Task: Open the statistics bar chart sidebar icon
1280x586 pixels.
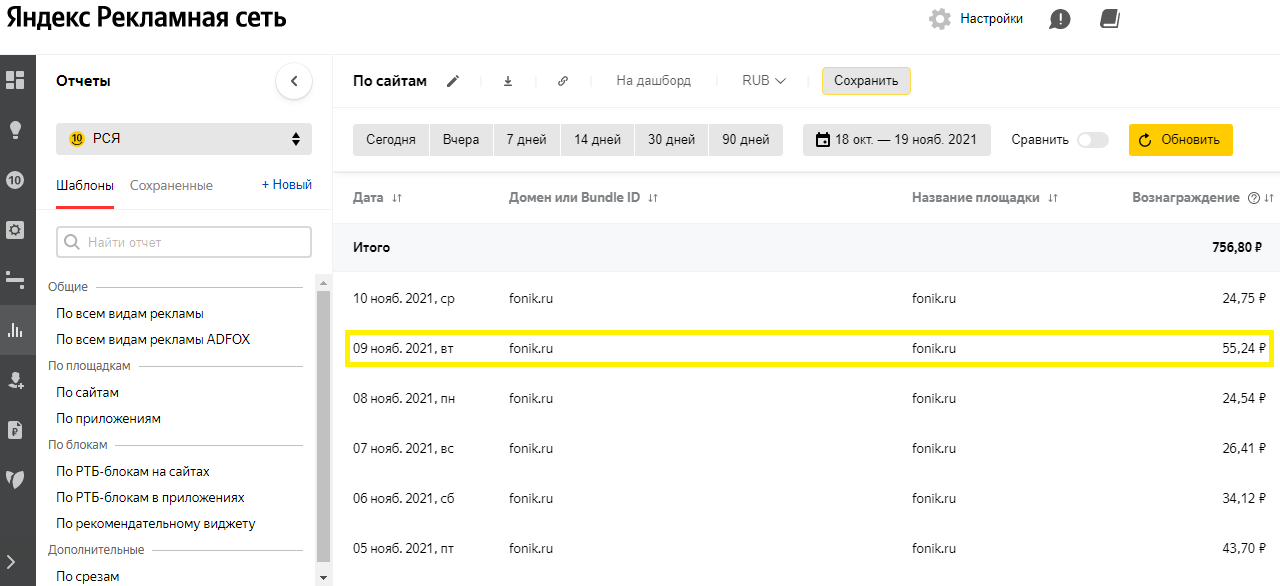Action: click(x=15, y=330)
